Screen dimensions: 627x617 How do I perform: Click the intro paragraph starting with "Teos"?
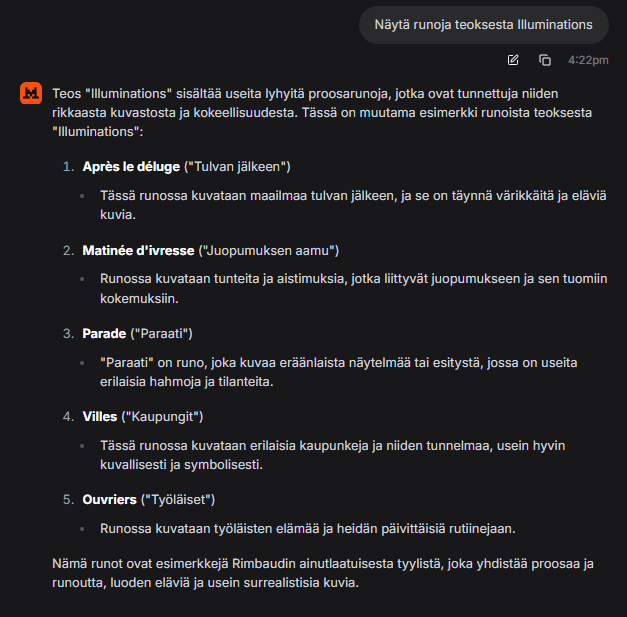point(318,112)
